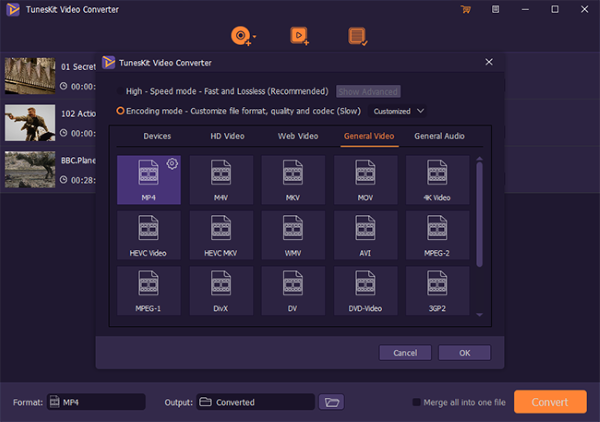Close the format selection dialog
The height and width of the screenshot is (422, 600).
(489, 62)
